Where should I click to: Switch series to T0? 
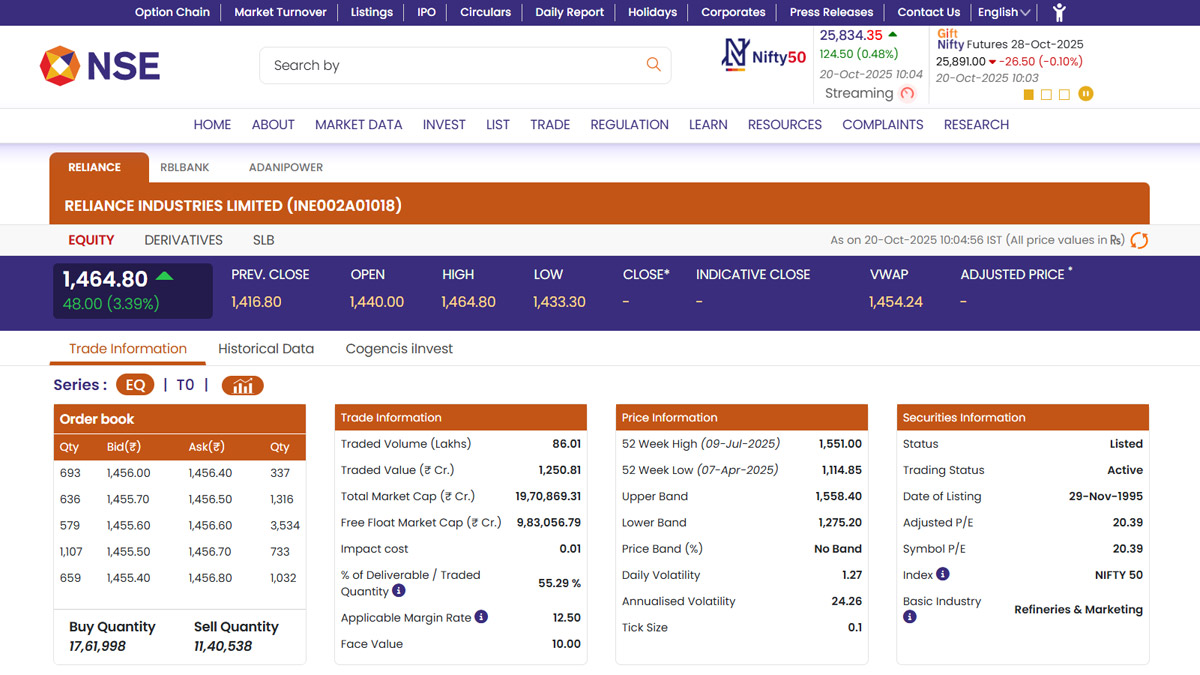(x=185, y=385)
